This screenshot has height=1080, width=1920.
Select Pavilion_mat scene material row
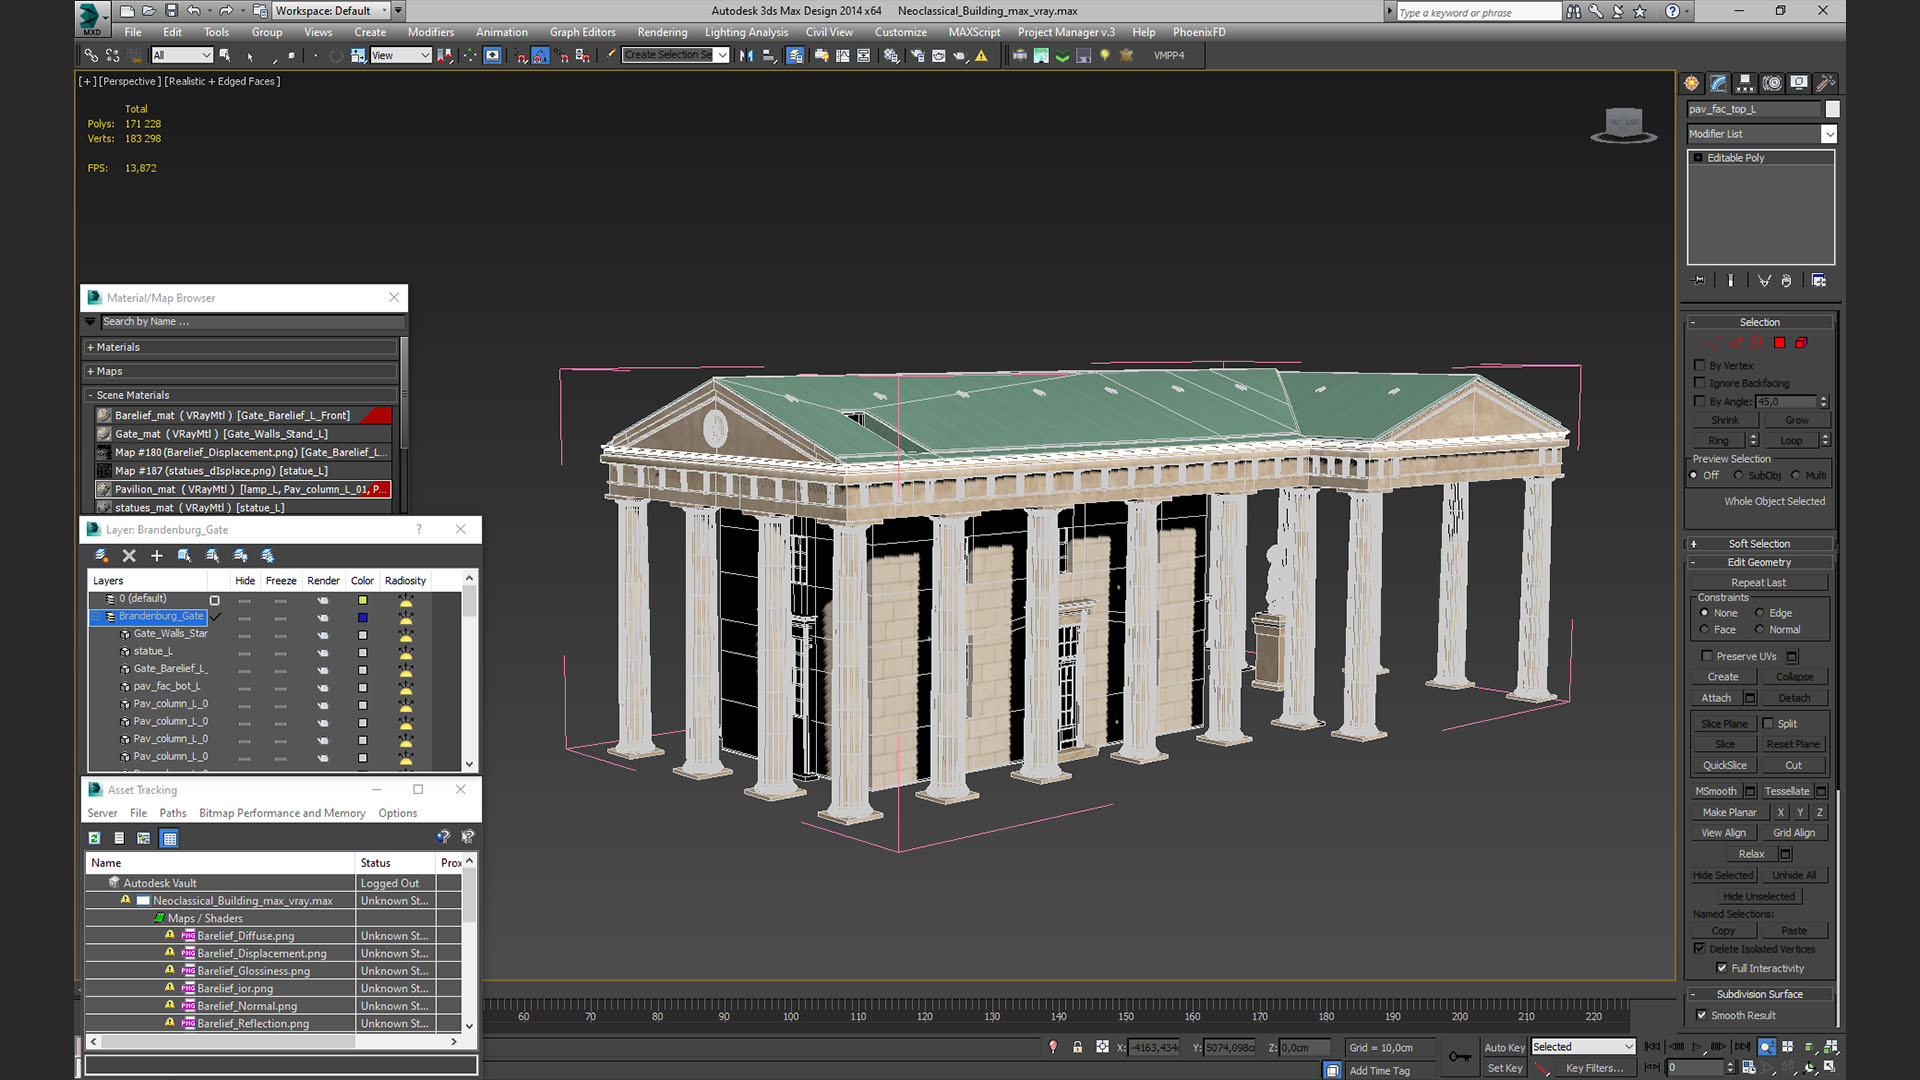point(243,489)
